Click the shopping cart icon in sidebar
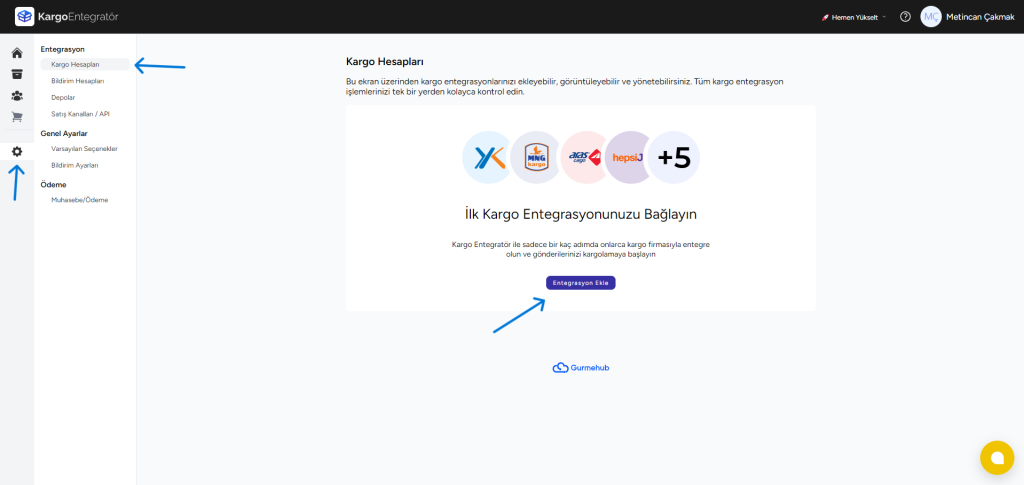The height and width of the screenshot is (485, 1024). coord(17,117)
